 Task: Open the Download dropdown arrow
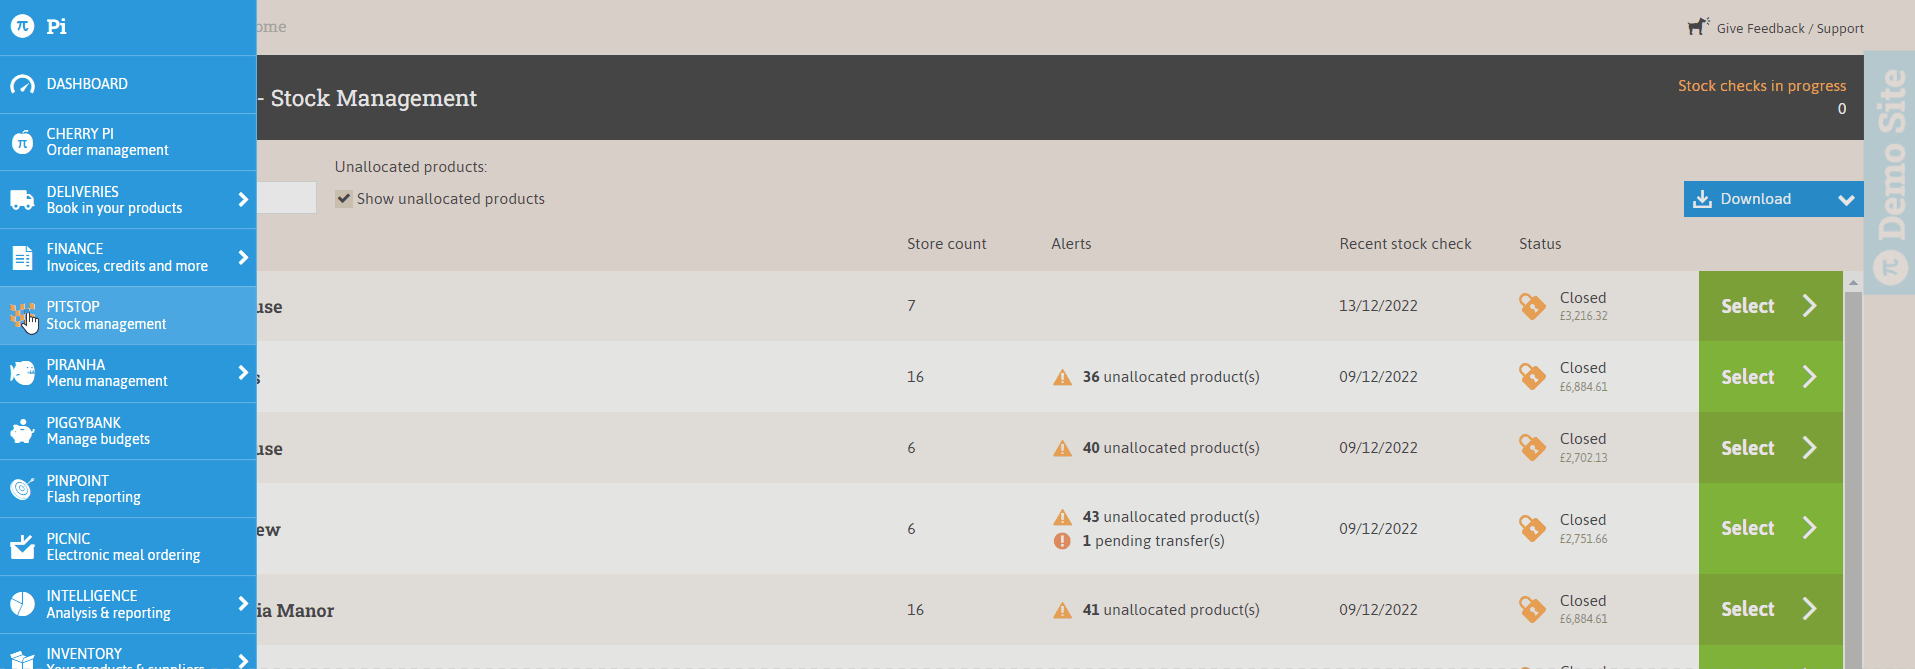[x=1846, y=200]
